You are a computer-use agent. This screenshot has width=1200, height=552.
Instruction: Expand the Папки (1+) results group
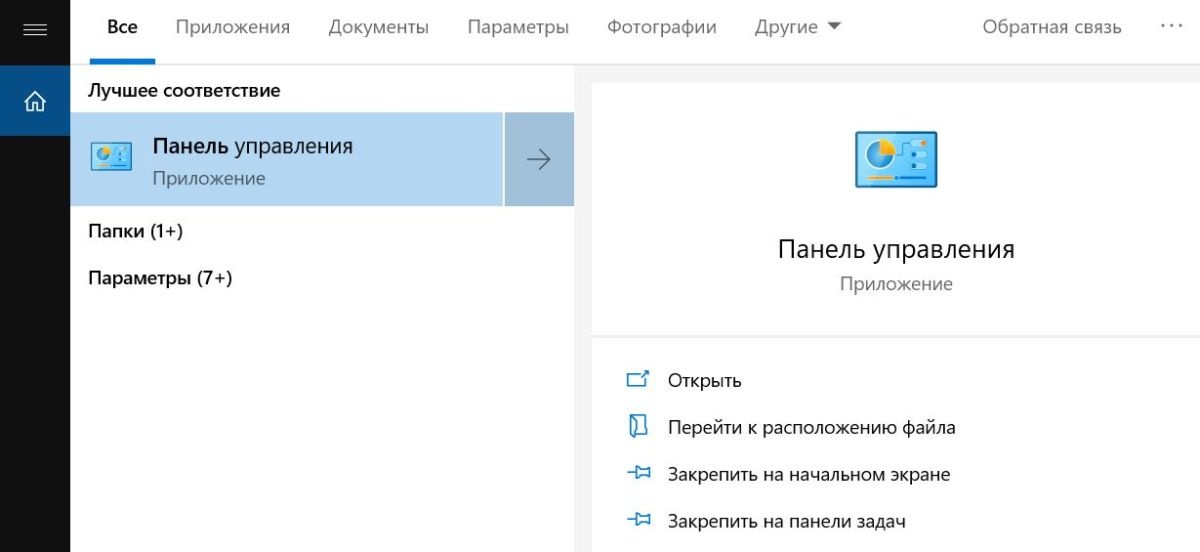click(136, 231)
